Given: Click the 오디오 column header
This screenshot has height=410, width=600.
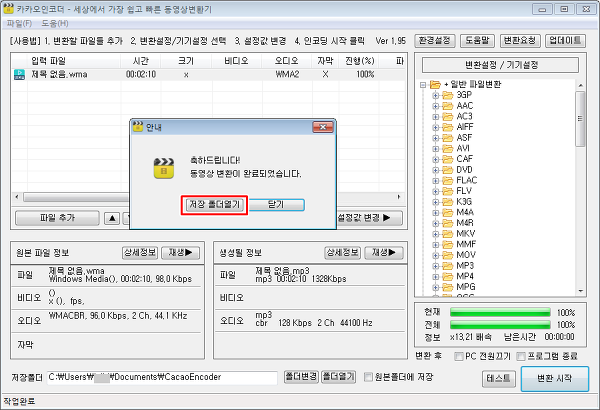Looking at the screenshot, I should [287, 61].
